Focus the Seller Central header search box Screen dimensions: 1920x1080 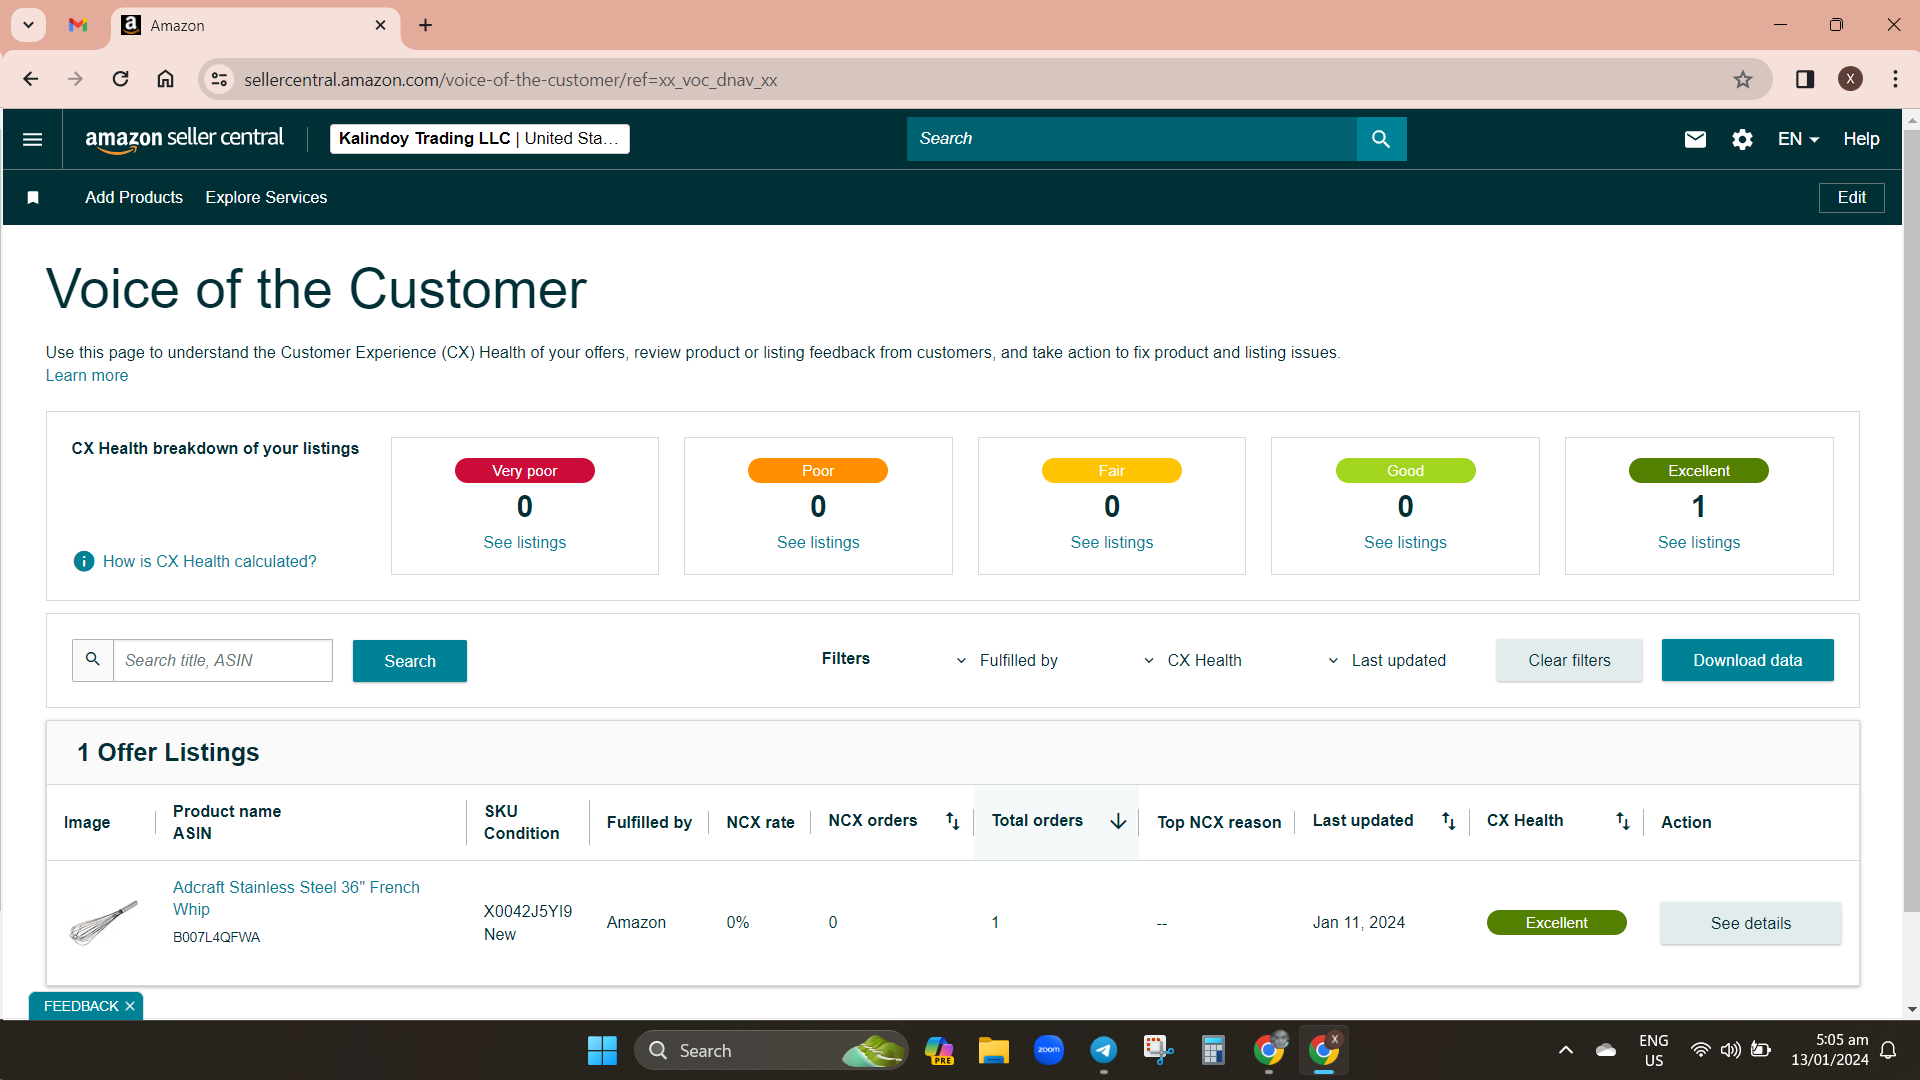[1131, 139]
